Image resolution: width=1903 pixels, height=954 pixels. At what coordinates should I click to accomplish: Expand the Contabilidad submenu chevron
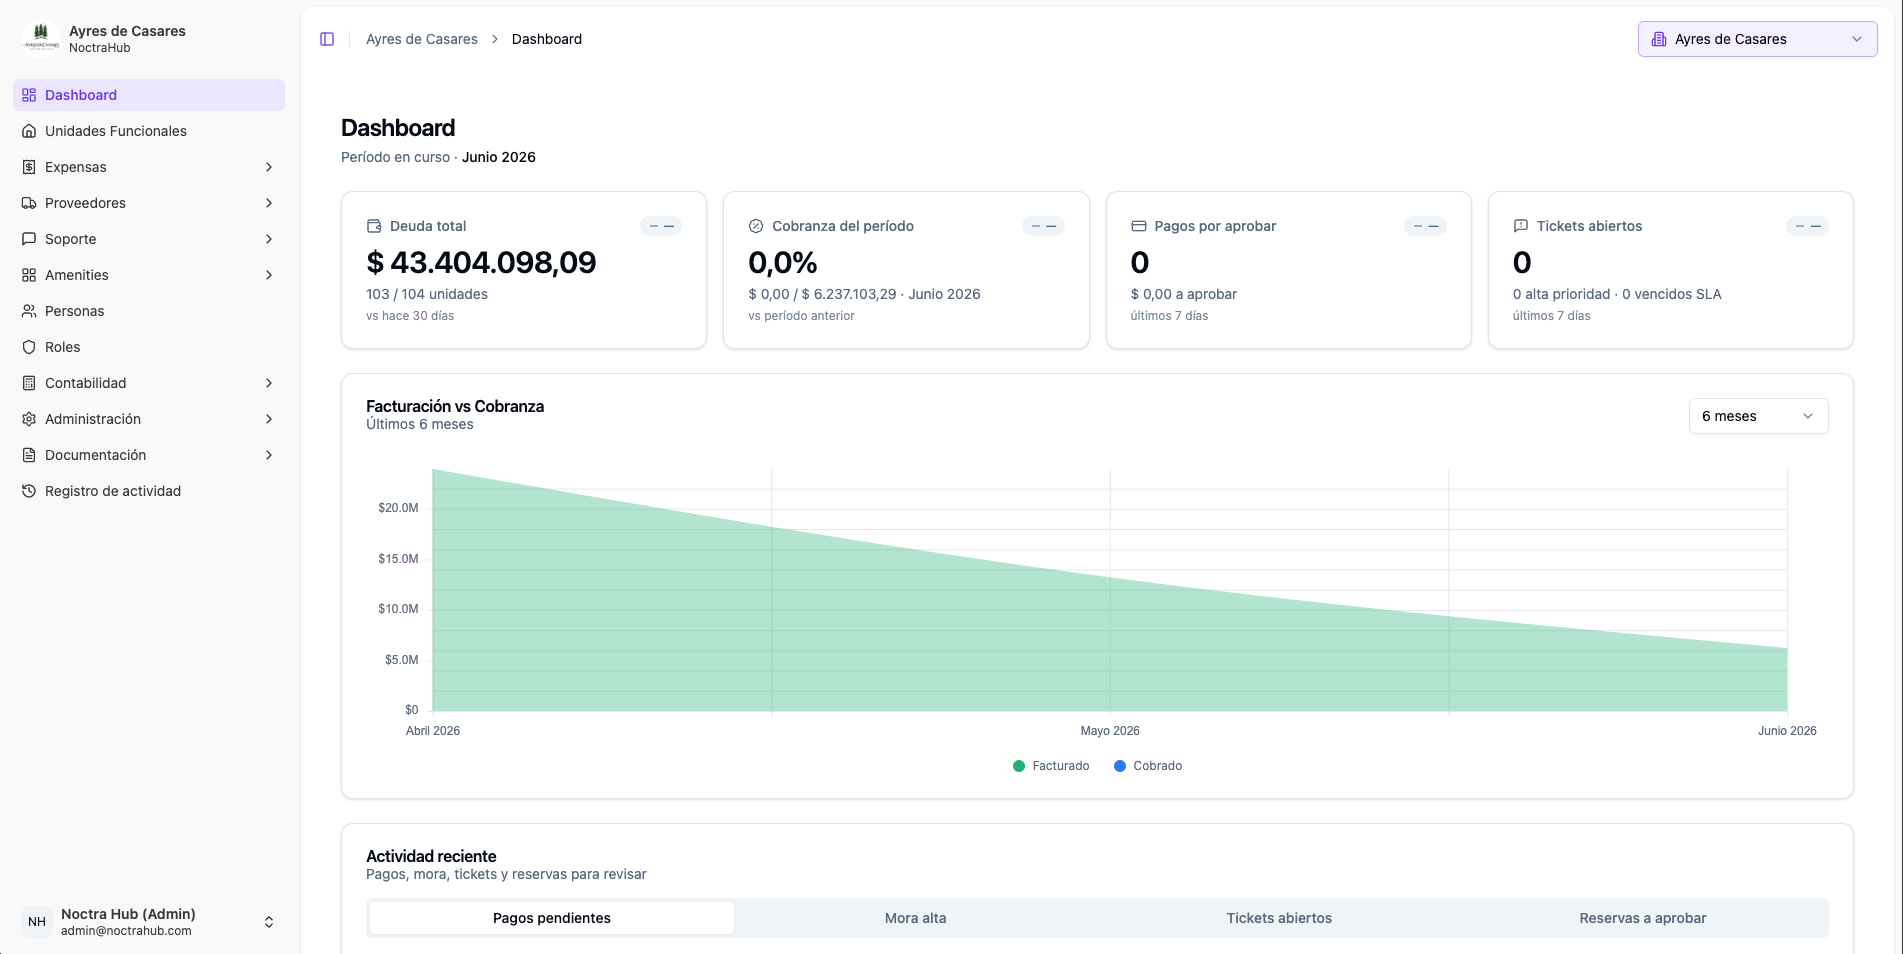pyautogui.click(x=269, y=383)
